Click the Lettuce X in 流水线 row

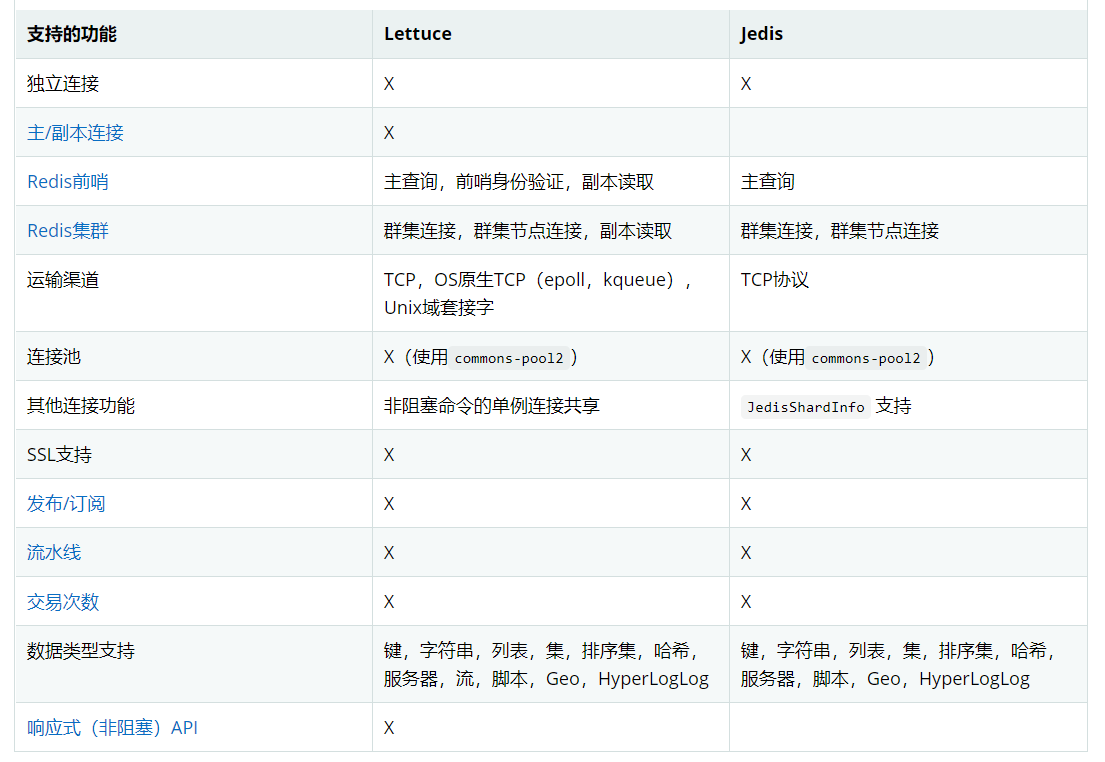pos(389,553)
